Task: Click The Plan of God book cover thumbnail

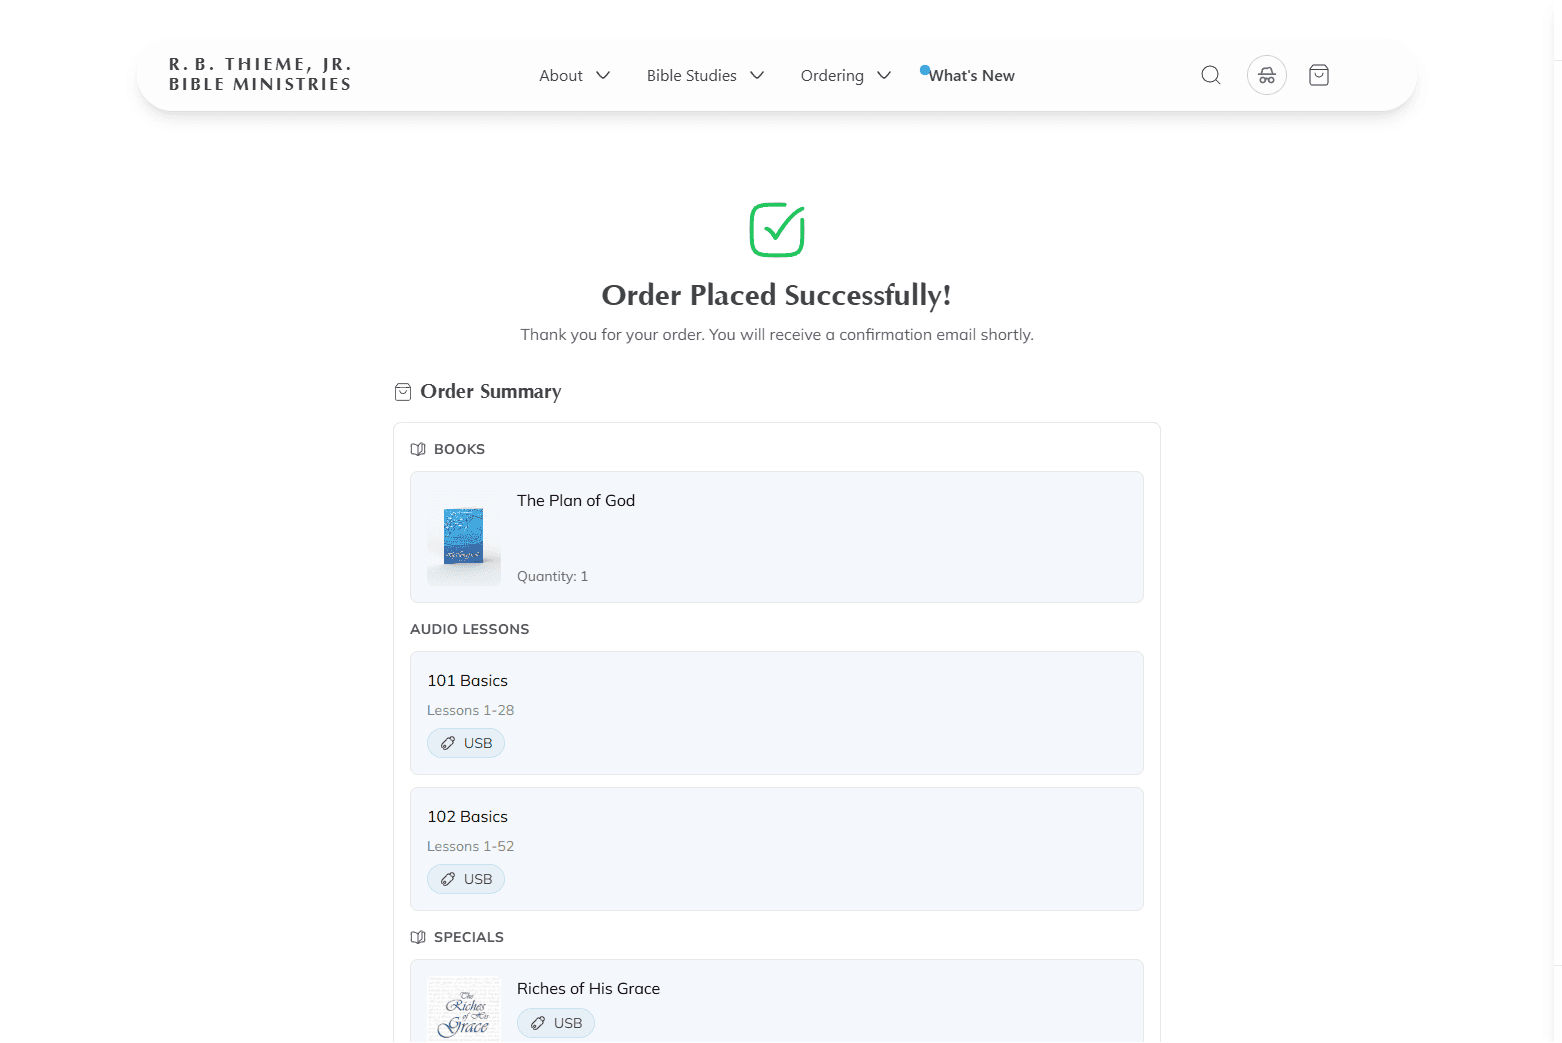Action: 464,538
